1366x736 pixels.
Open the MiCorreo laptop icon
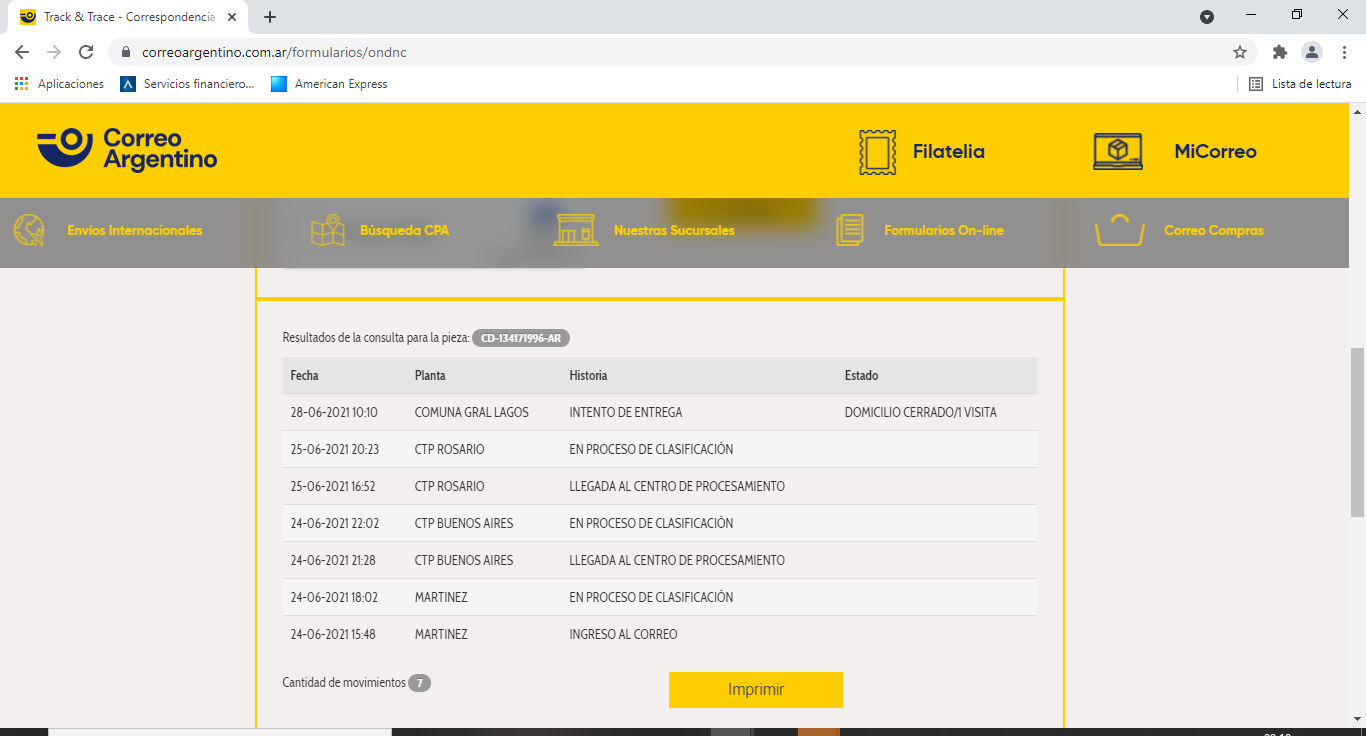coord(1117,152)
